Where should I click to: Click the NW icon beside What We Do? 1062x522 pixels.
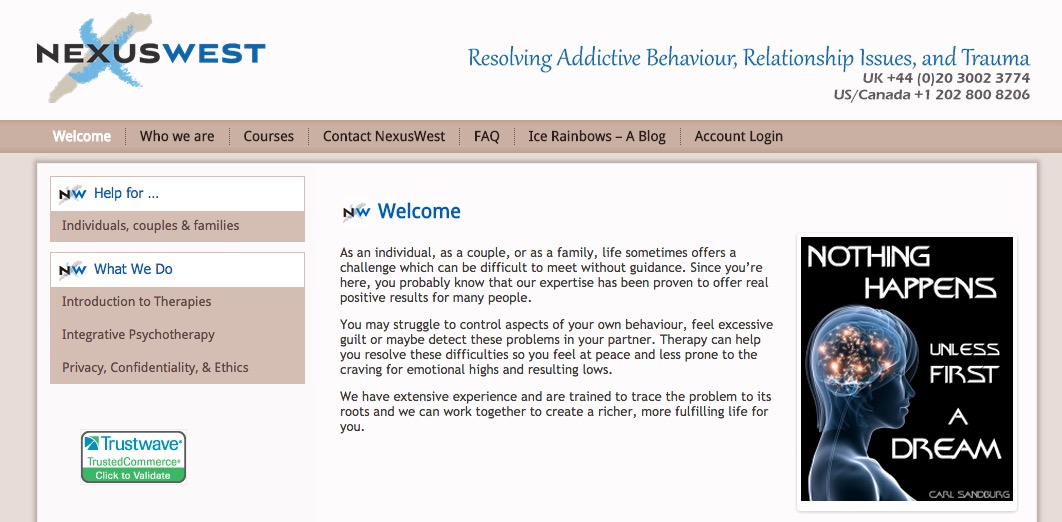(72, 270)
